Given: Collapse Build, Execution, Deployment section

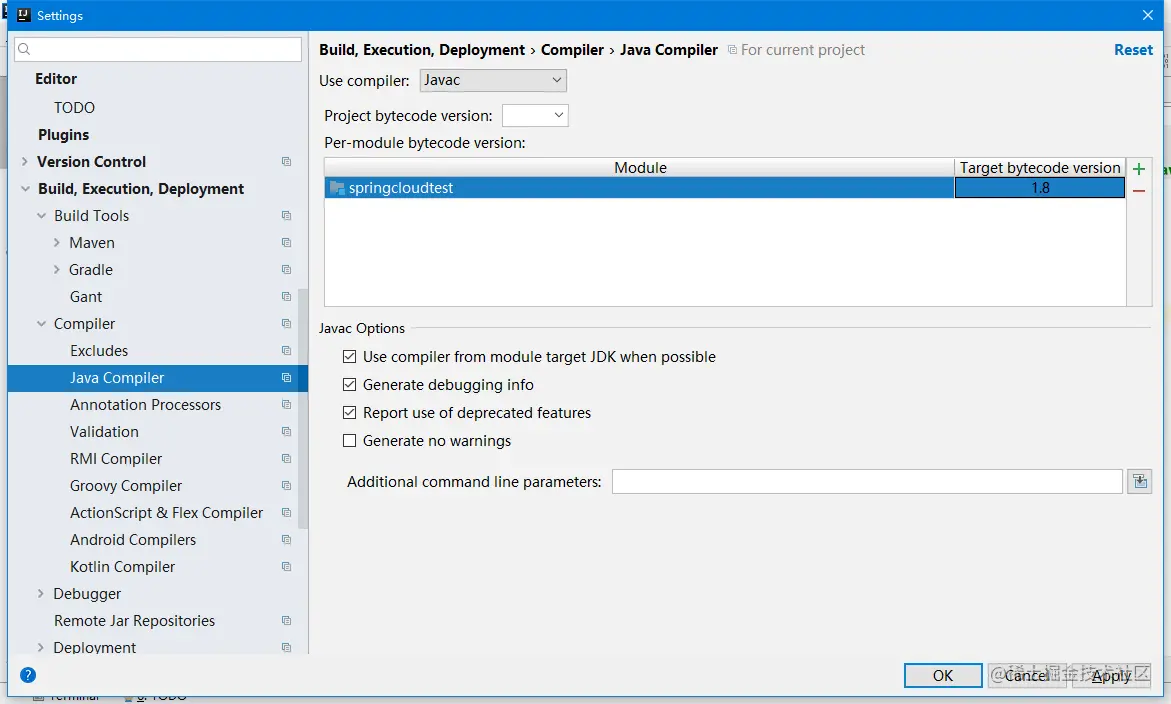Looking at the screenshot, I should (x=25, y=189).
